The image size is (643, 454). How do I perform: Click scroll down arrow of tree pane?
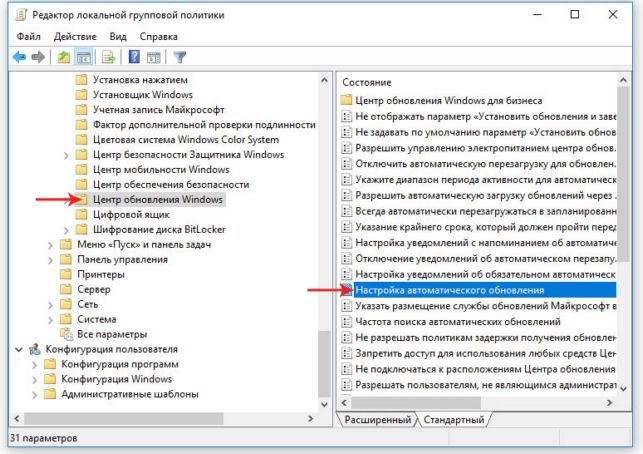point(324,404)
